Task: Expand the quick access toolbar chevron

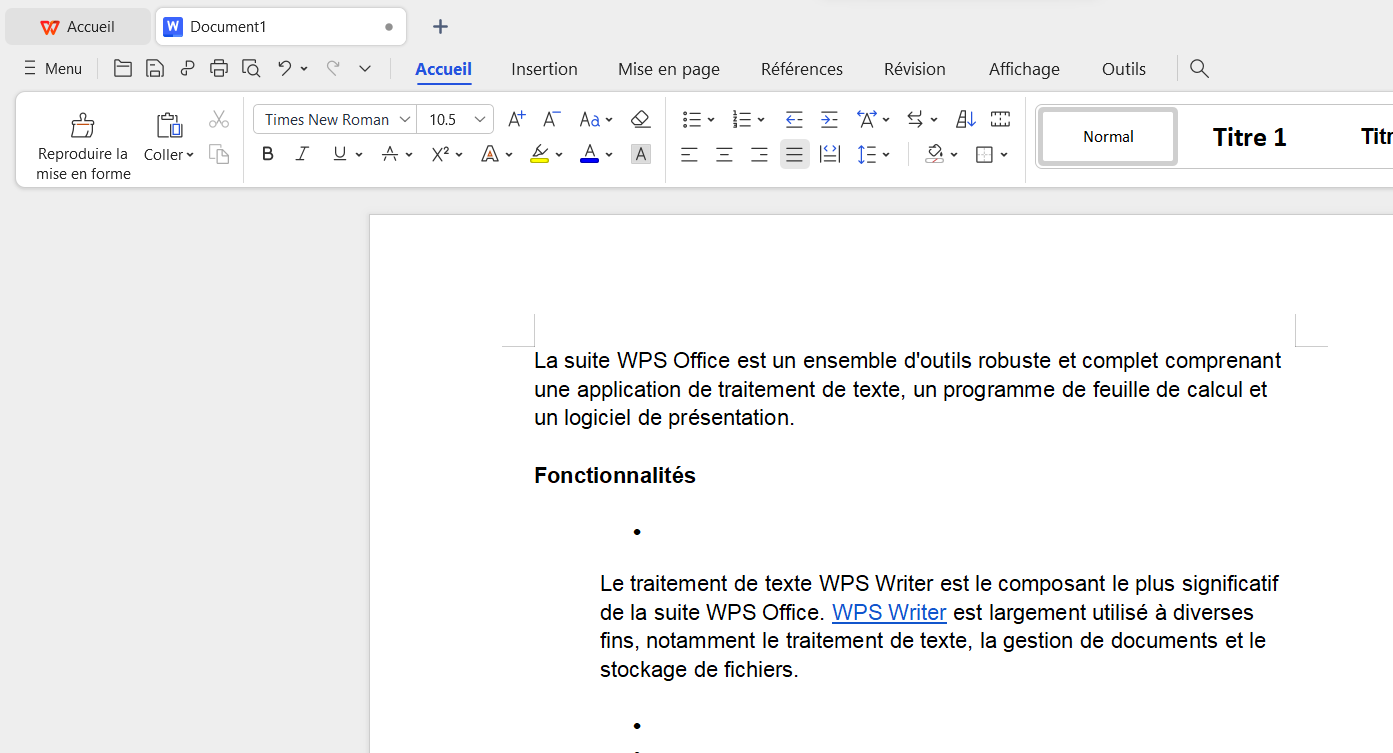Action: click(365, 68)
